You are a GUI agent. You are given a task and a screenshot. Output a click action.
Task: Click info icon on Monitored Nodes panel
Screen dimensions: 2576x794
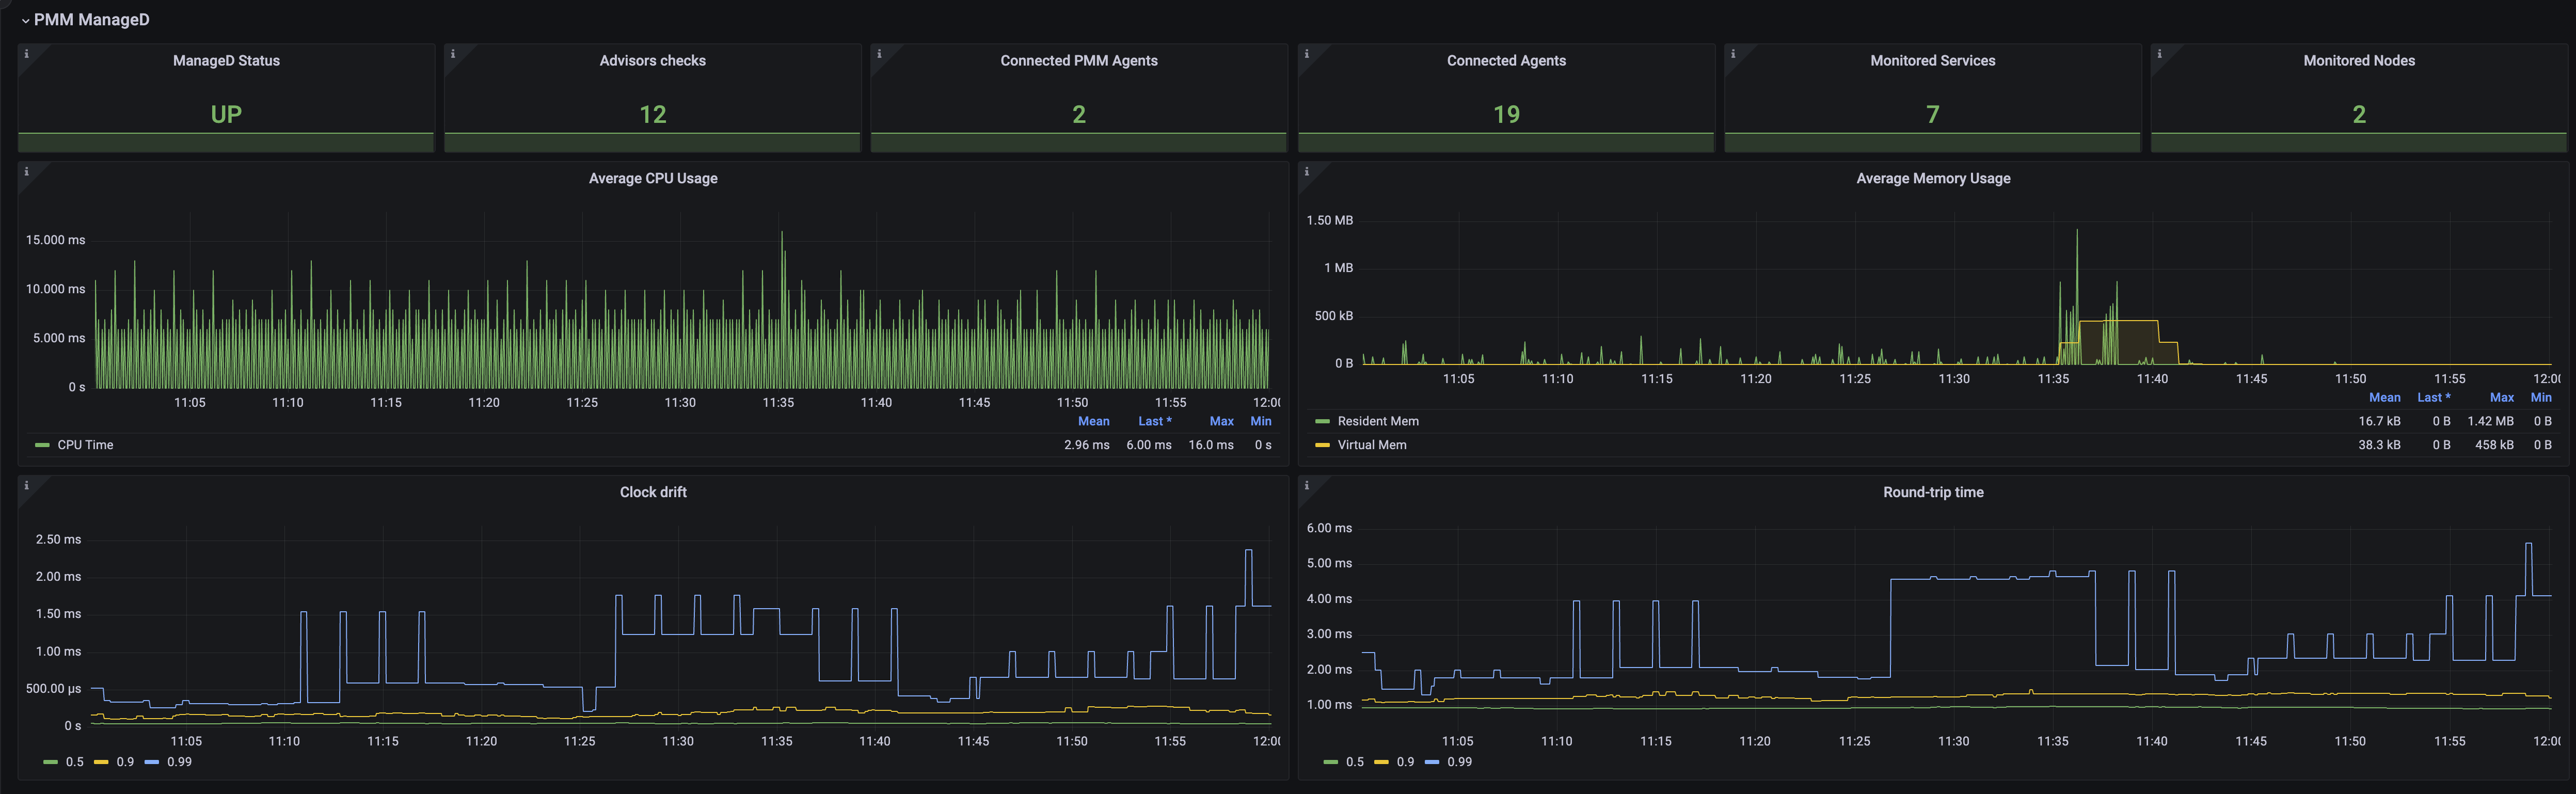(x=2159, y=54)
